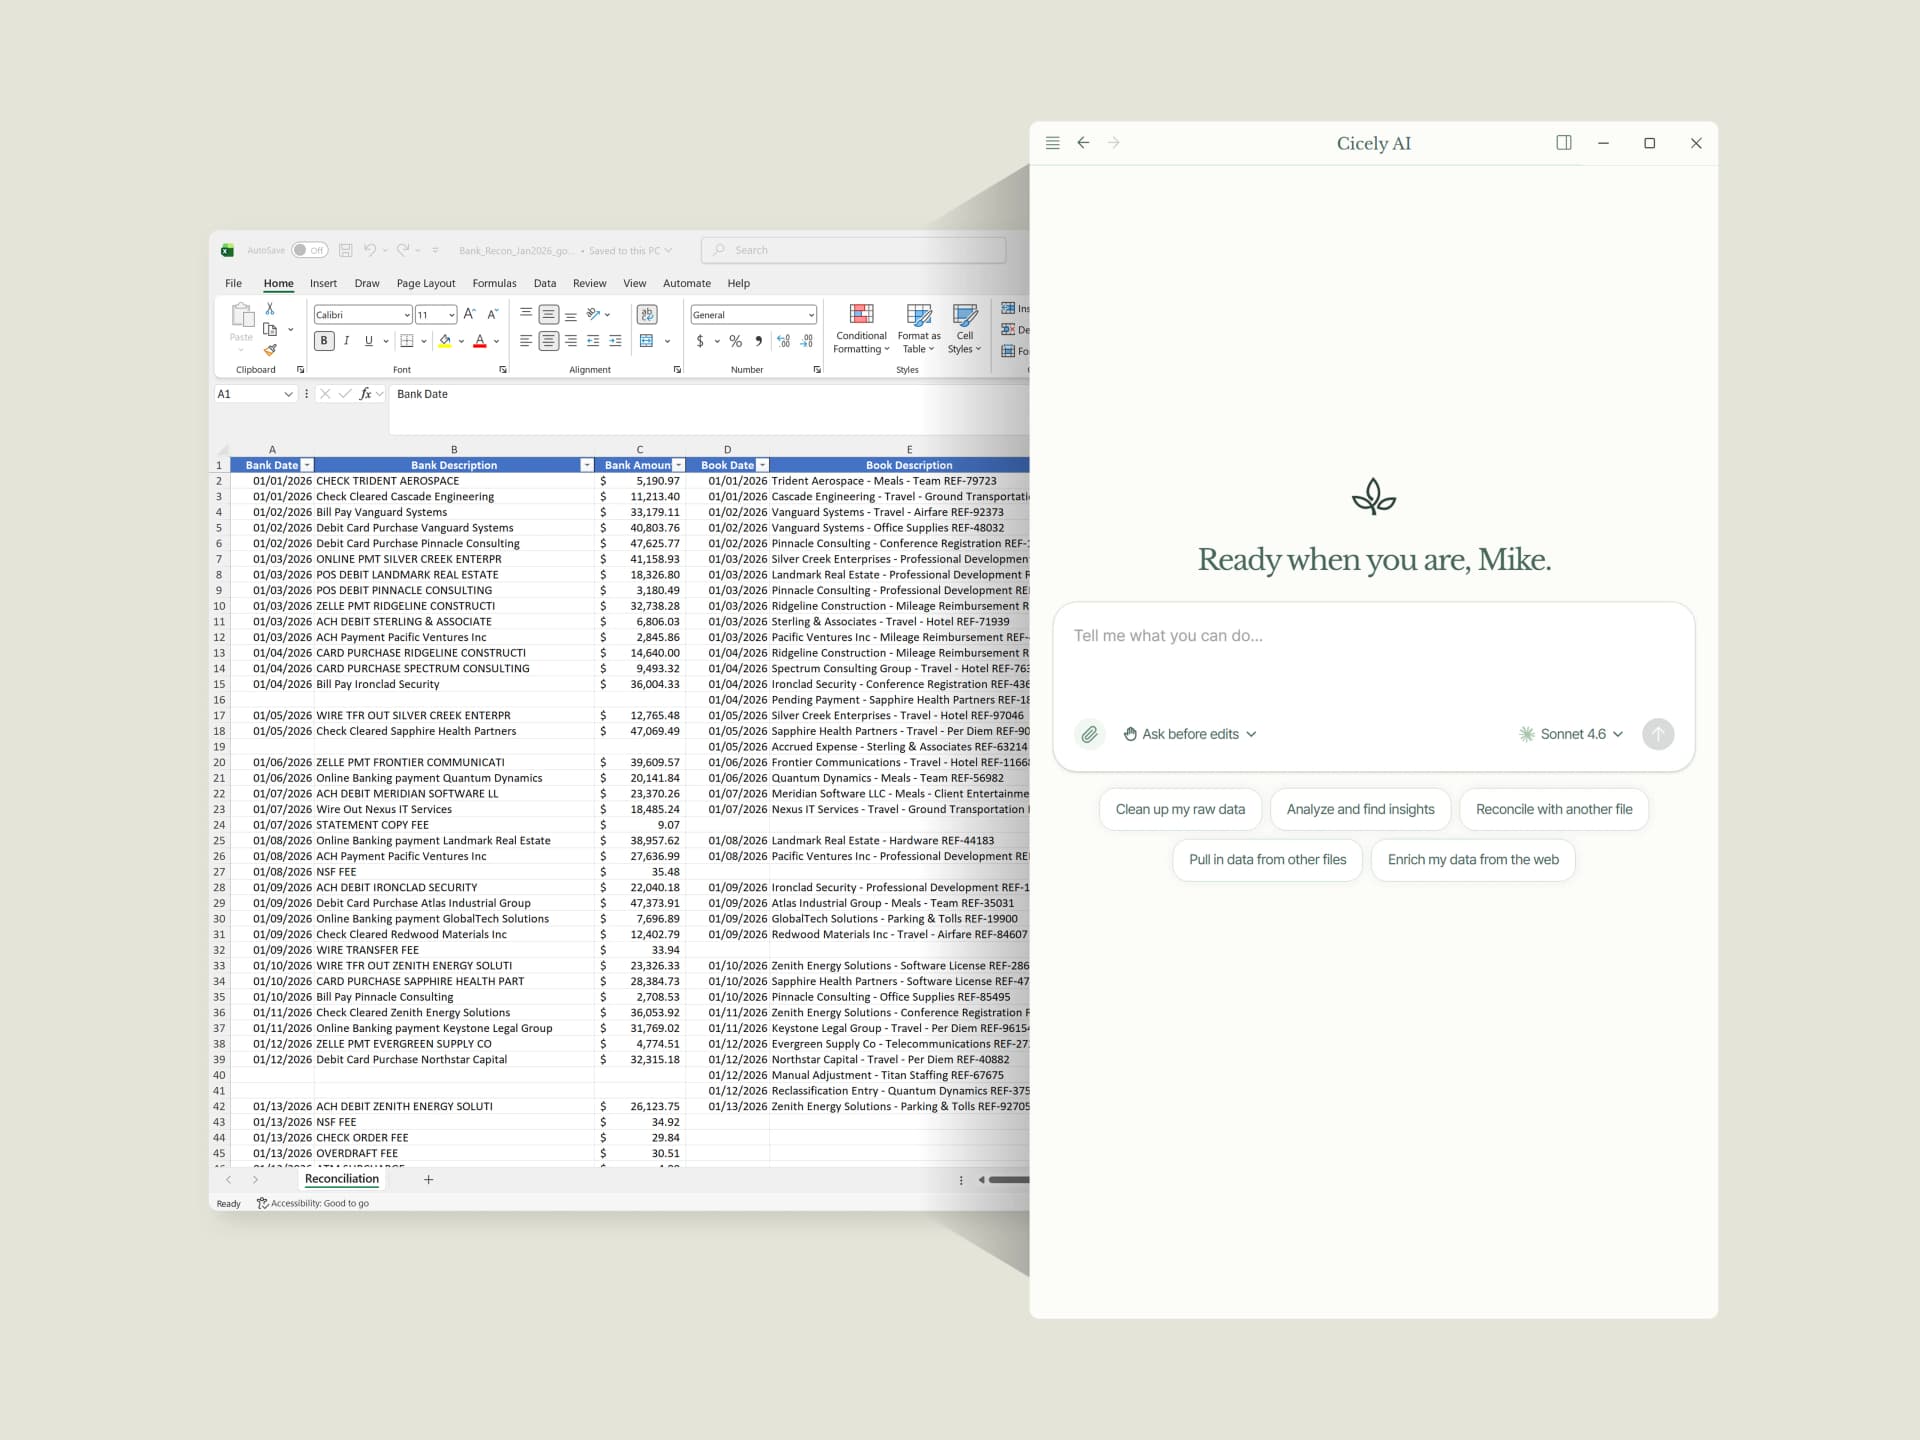Click the Clean up my raw data suggestion
Screen dimensions: 1920x1440
tap(1179, 809)
